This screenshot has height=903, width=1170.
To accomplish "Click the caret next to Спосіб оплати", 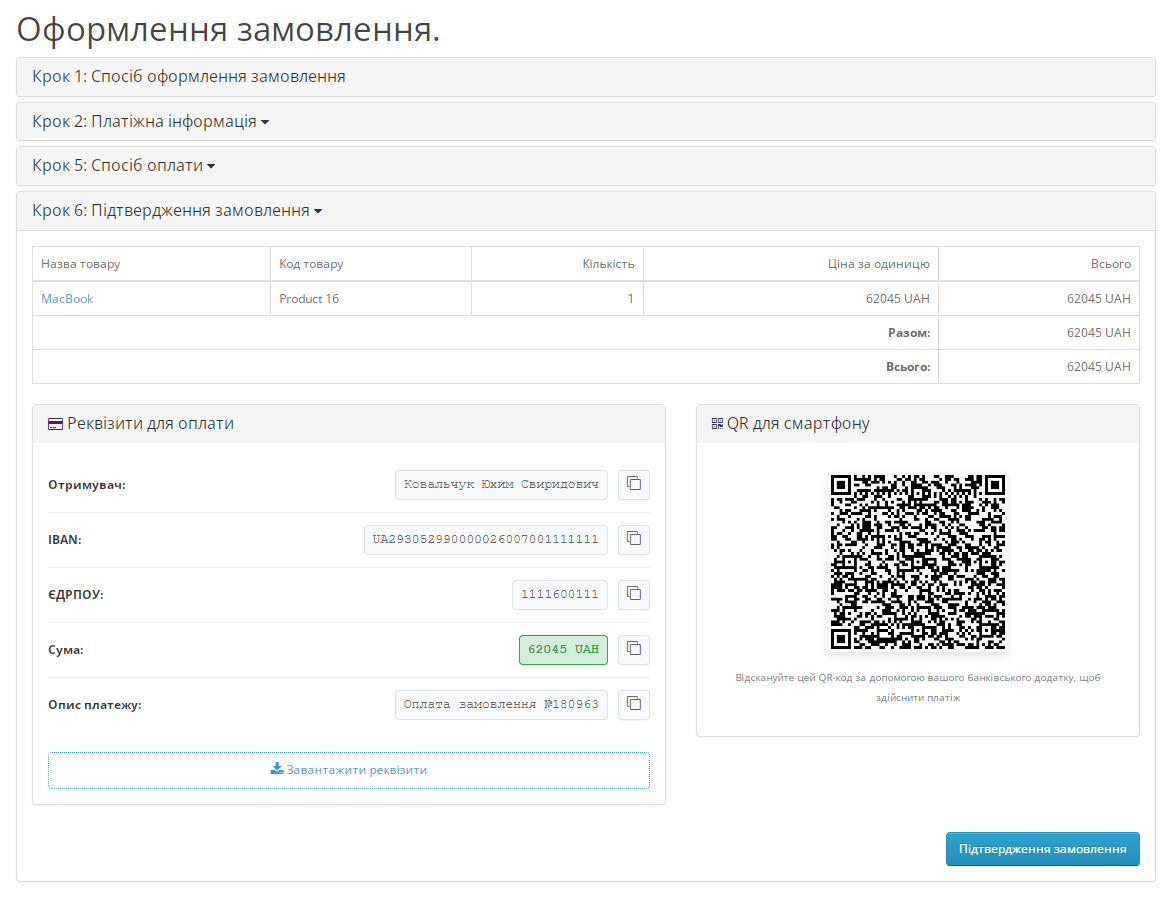I will coord(211,166).
